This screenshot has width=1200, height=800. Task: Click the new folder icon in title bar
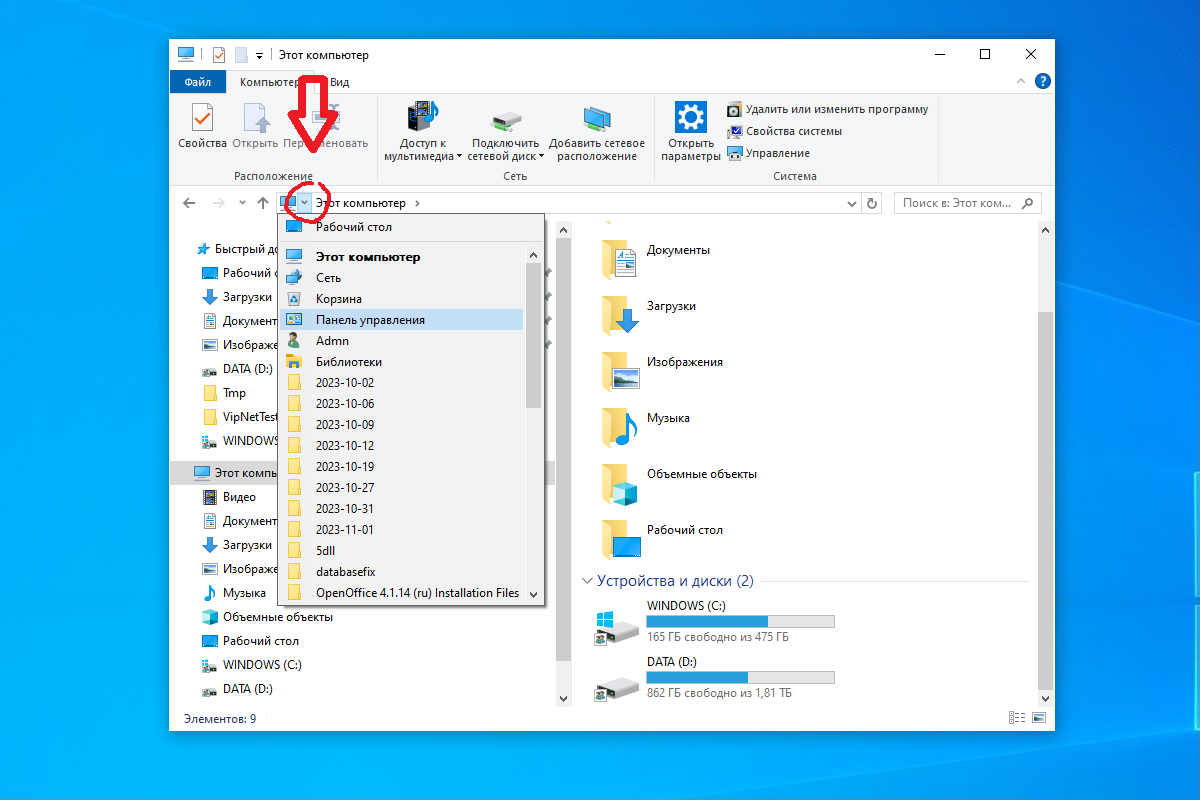(x=240, y=55)
